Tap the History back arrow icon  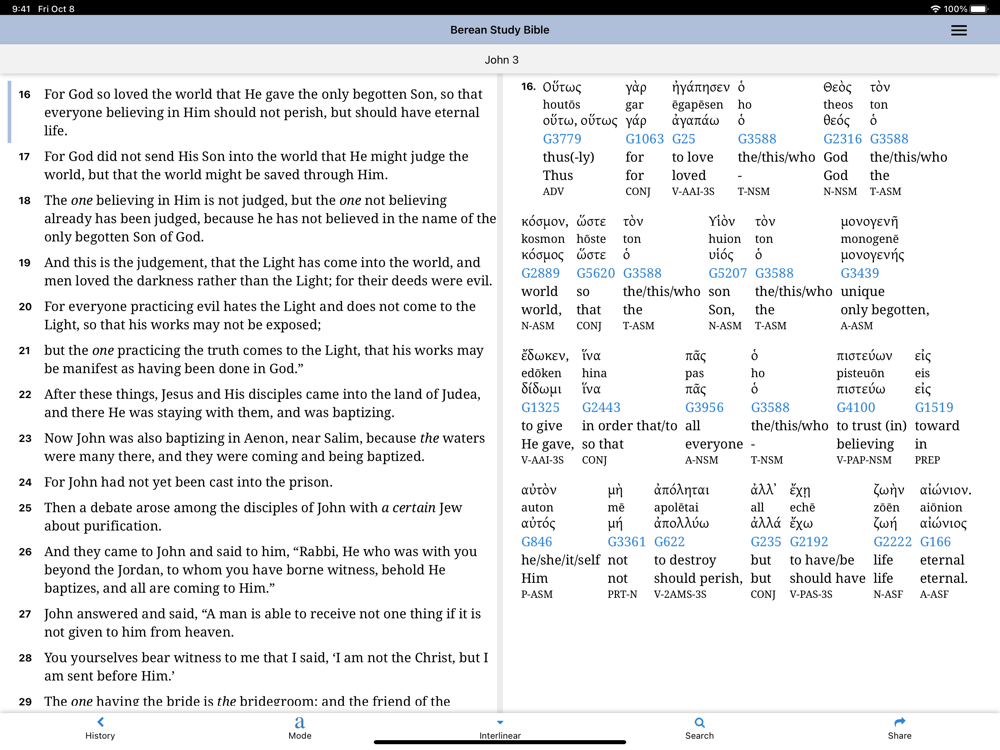(100, 722)
